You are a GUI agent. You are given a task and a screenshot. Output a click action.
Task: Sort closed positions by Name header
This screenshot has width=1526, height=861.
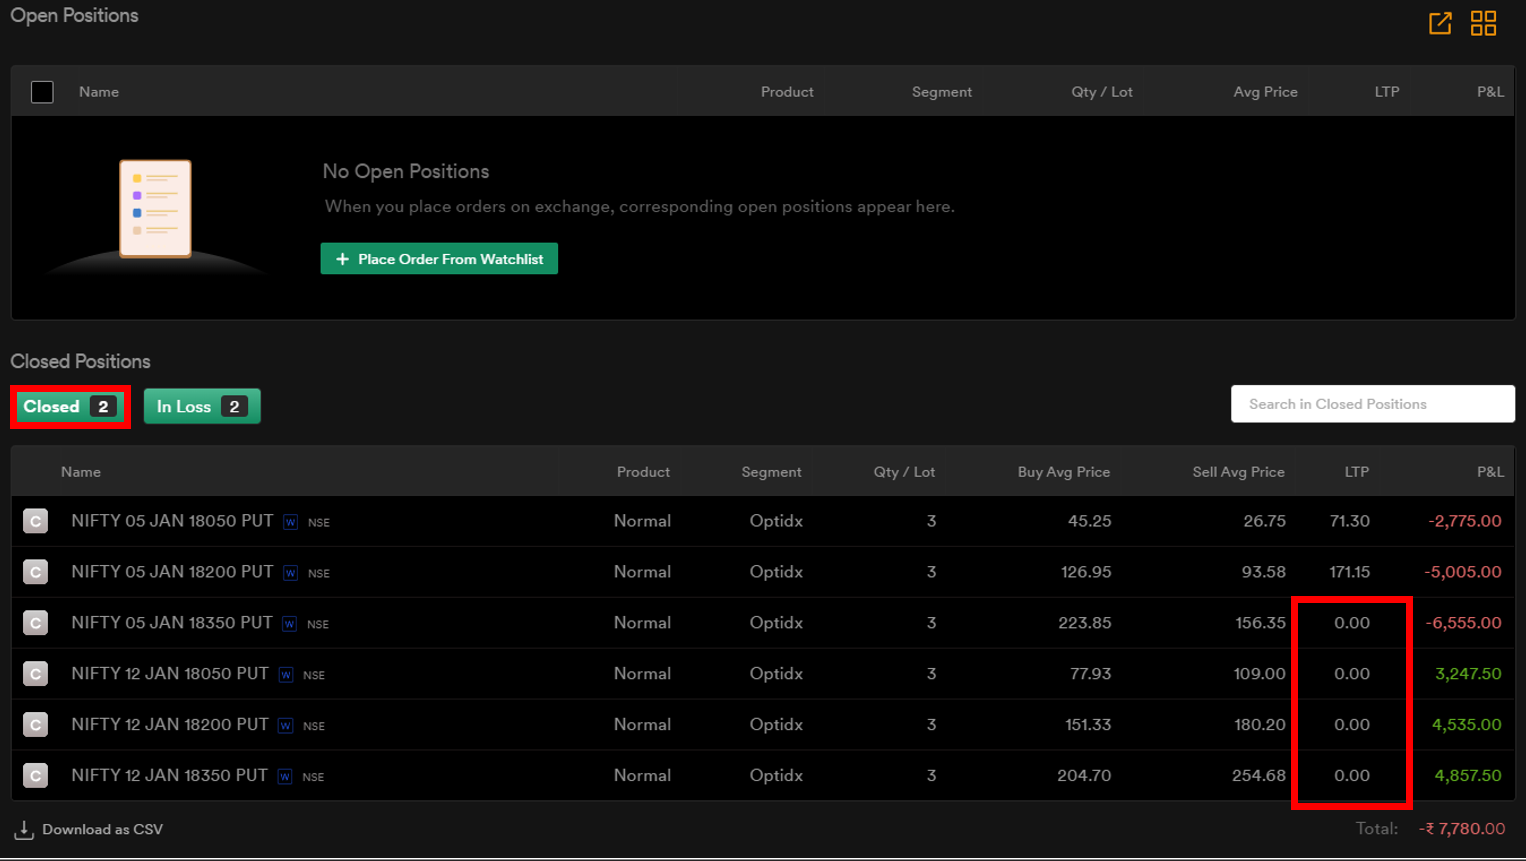click(81, 472)
